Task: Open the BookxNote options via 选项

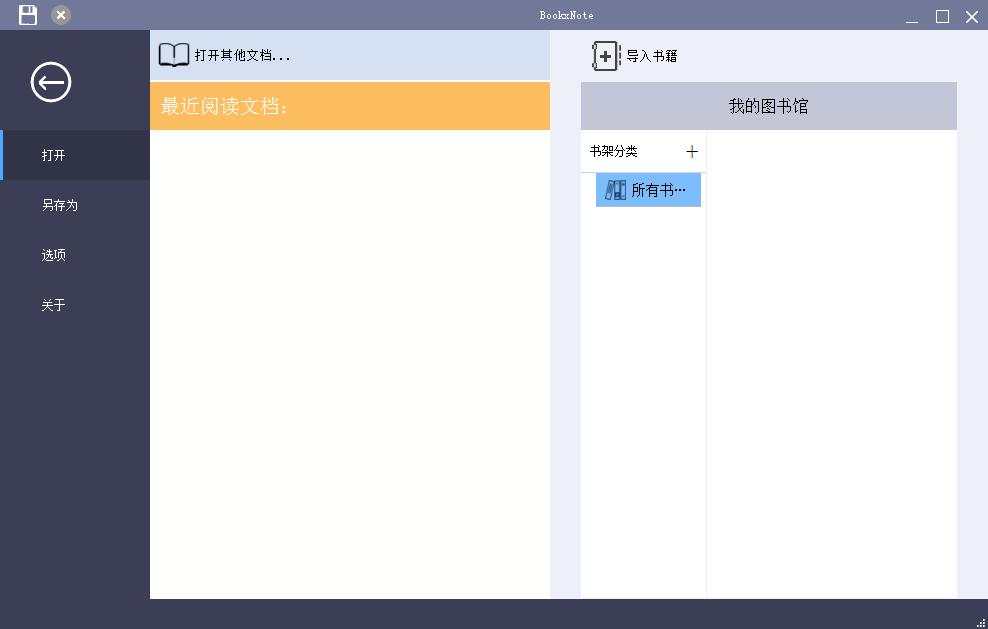Action: 53,255
